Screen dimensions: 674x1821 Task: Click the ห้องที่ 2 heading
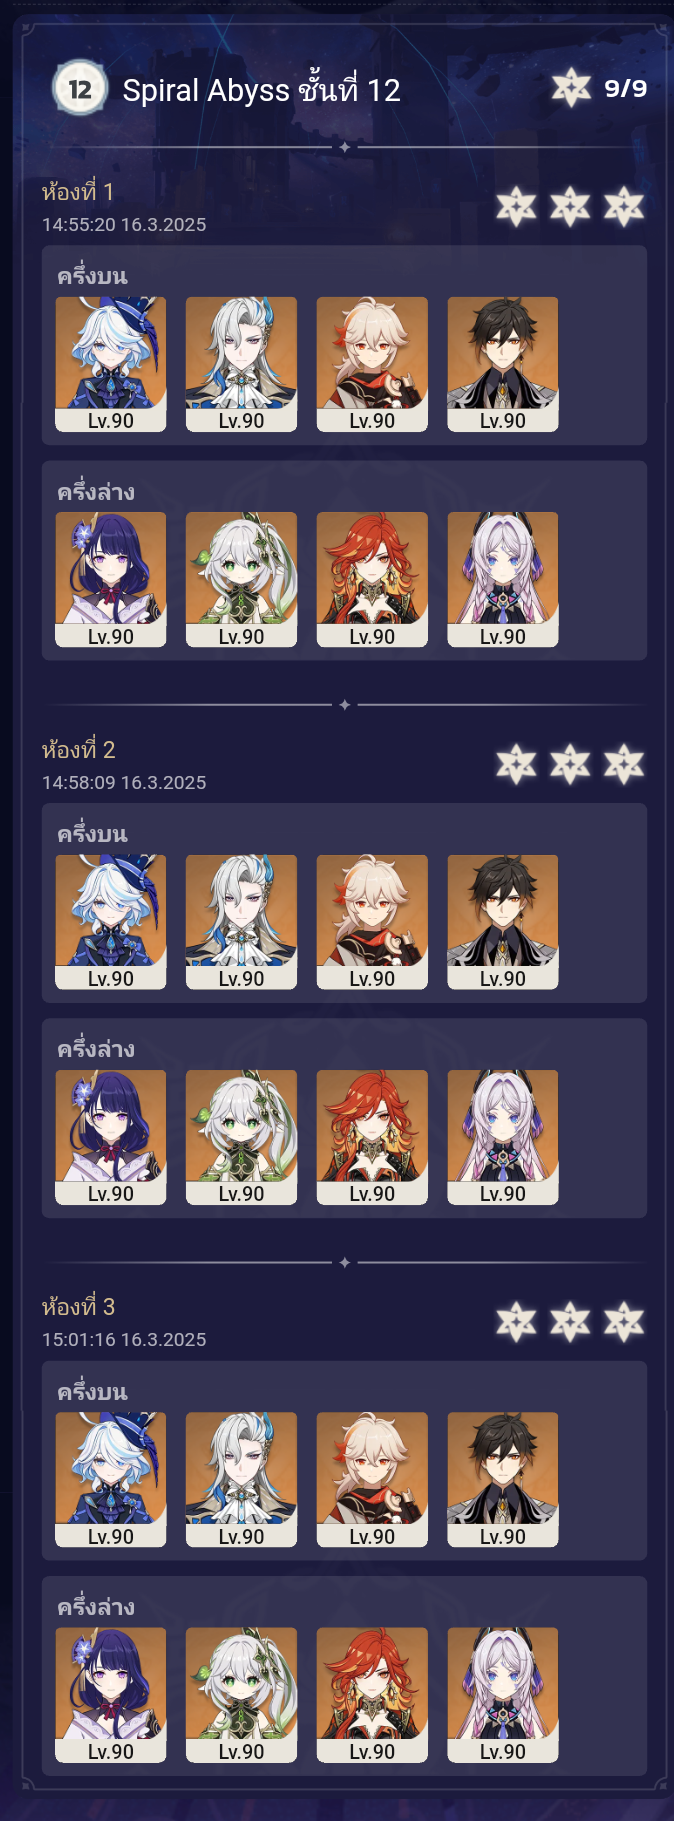(78, 749)
